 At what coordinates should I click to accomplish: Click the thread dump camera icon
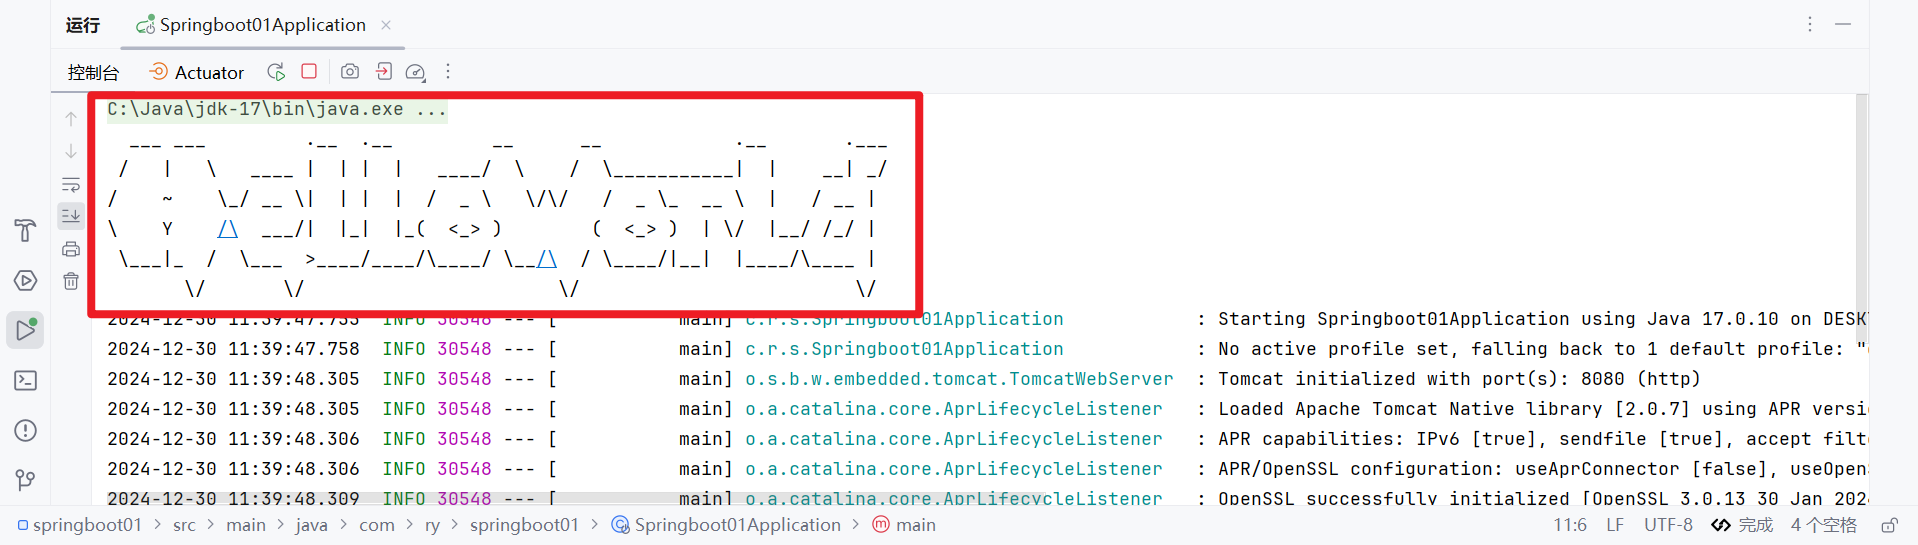tap(349, 72)
